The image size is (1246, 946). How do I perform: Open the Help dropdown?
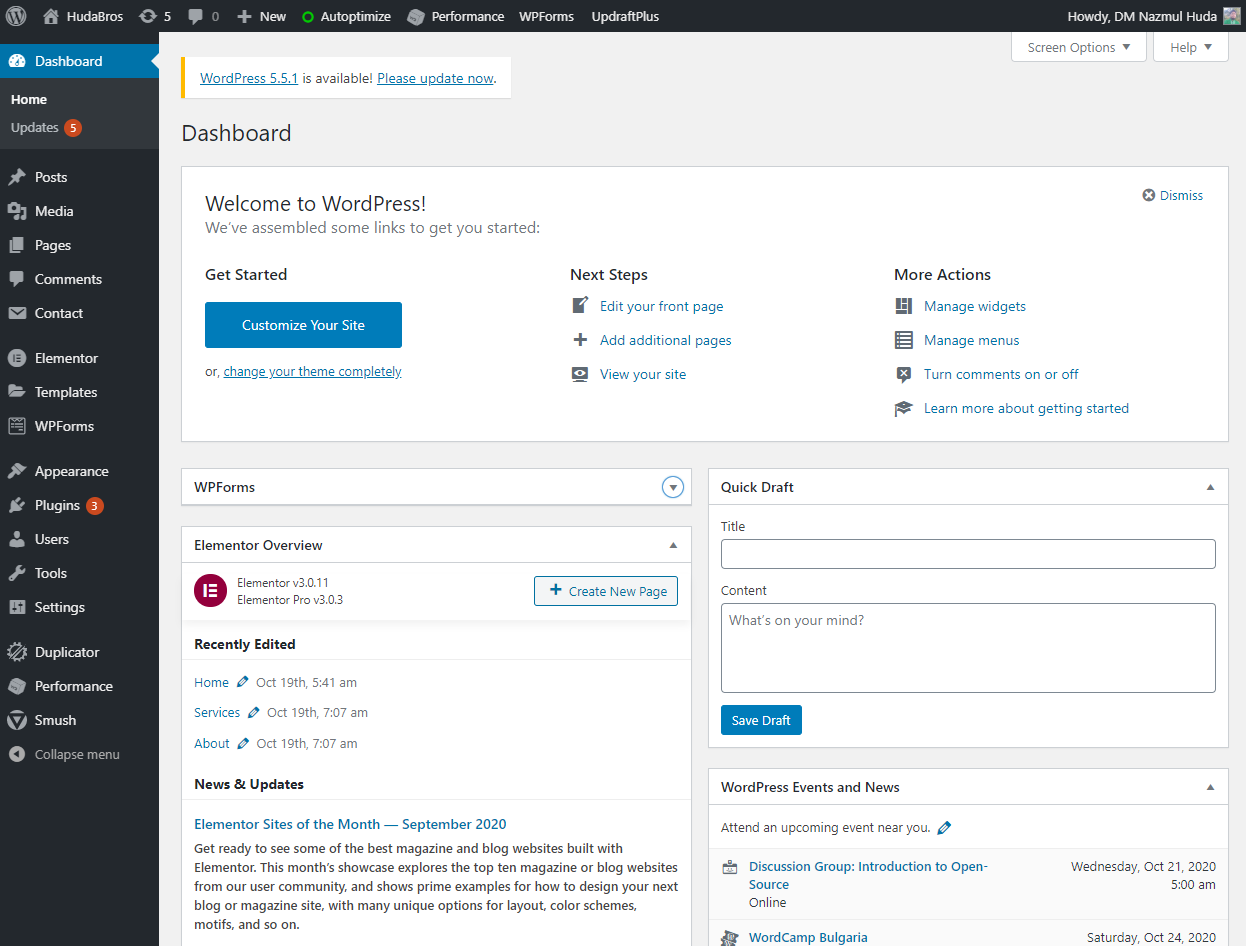[x=1190, y=46]
